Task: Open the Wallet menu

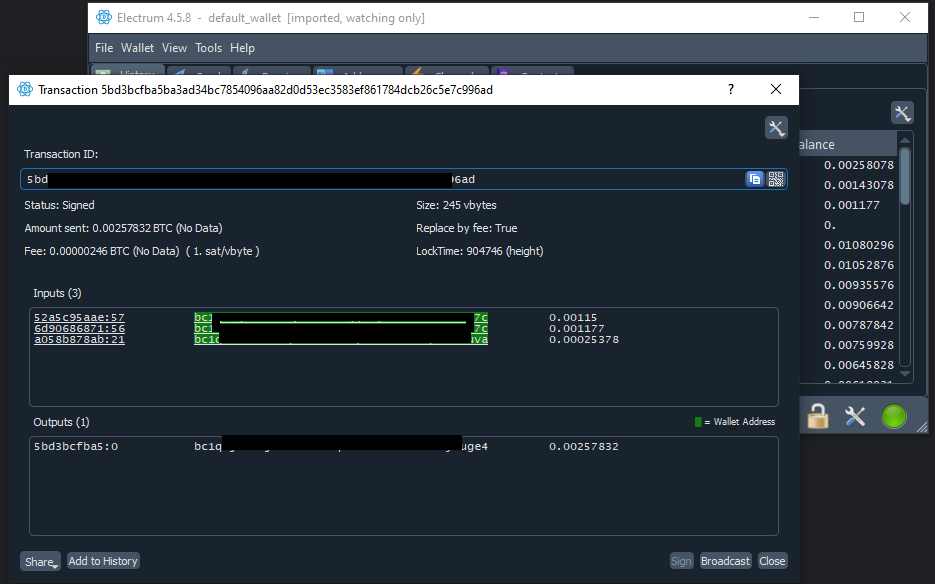Action: click(137, 48)
